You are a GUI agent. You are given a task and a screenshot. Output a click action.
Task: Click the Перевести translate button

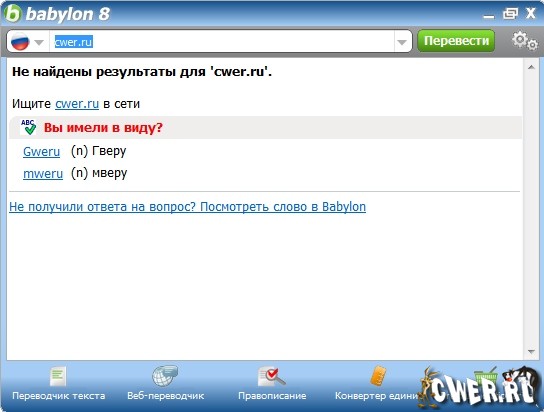click(x=456, y=41)
